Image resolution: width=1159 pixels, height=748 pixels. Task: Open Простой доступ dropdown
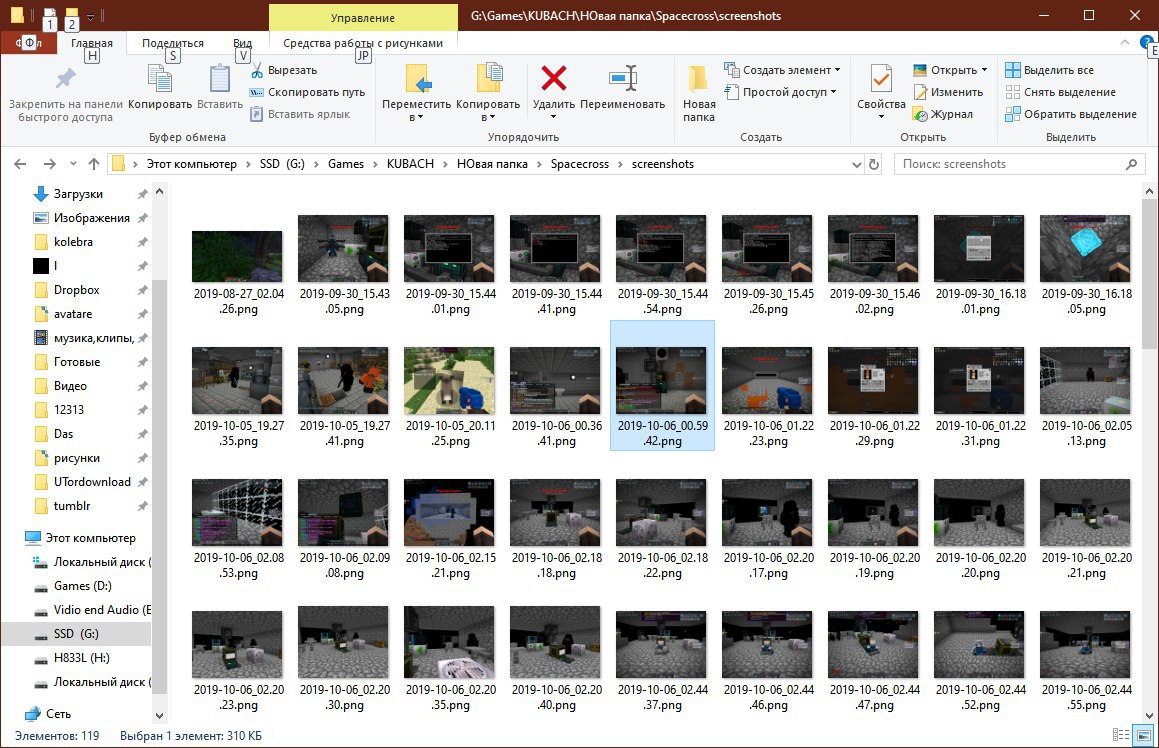pyautogui.click(x=781, y=92)
